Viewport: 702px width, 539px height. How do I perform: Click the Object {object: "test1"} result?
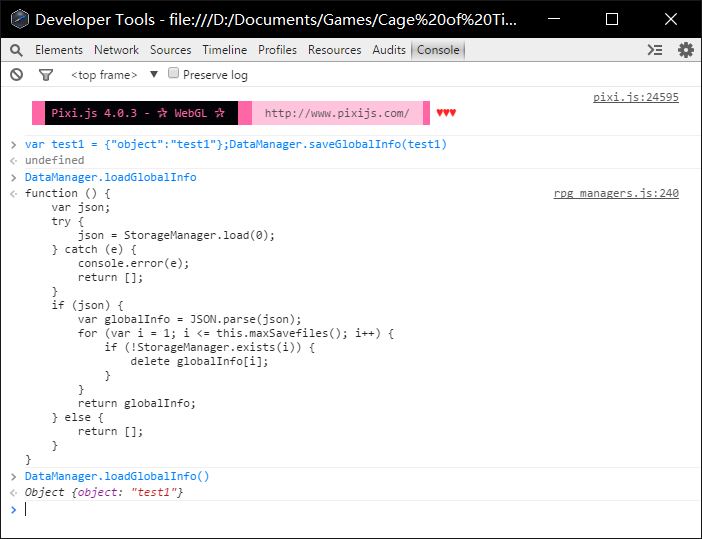tap(104, 492)
